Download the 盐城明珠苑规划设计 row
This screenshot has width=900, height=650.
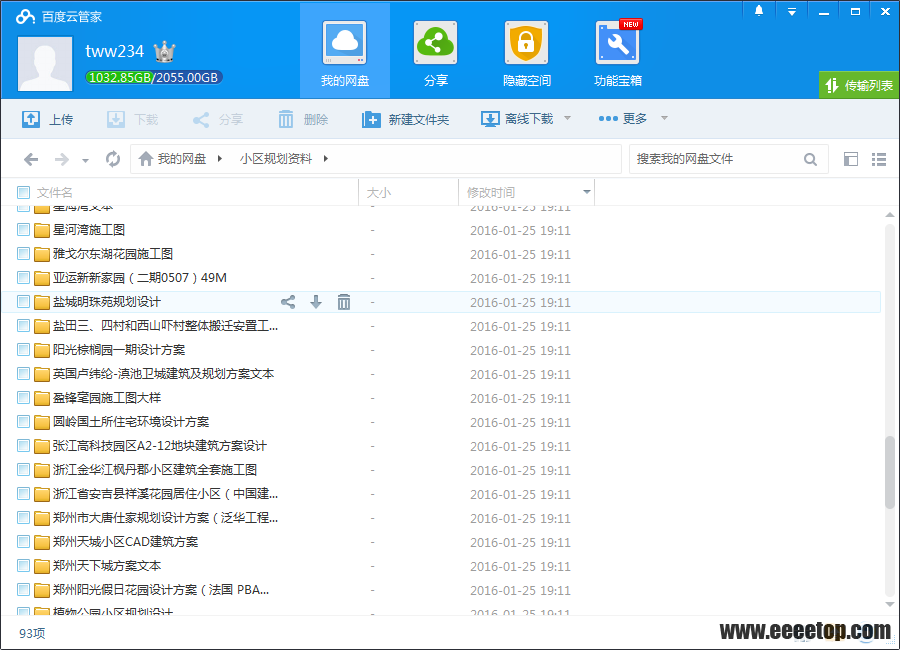tap(316, 302)
